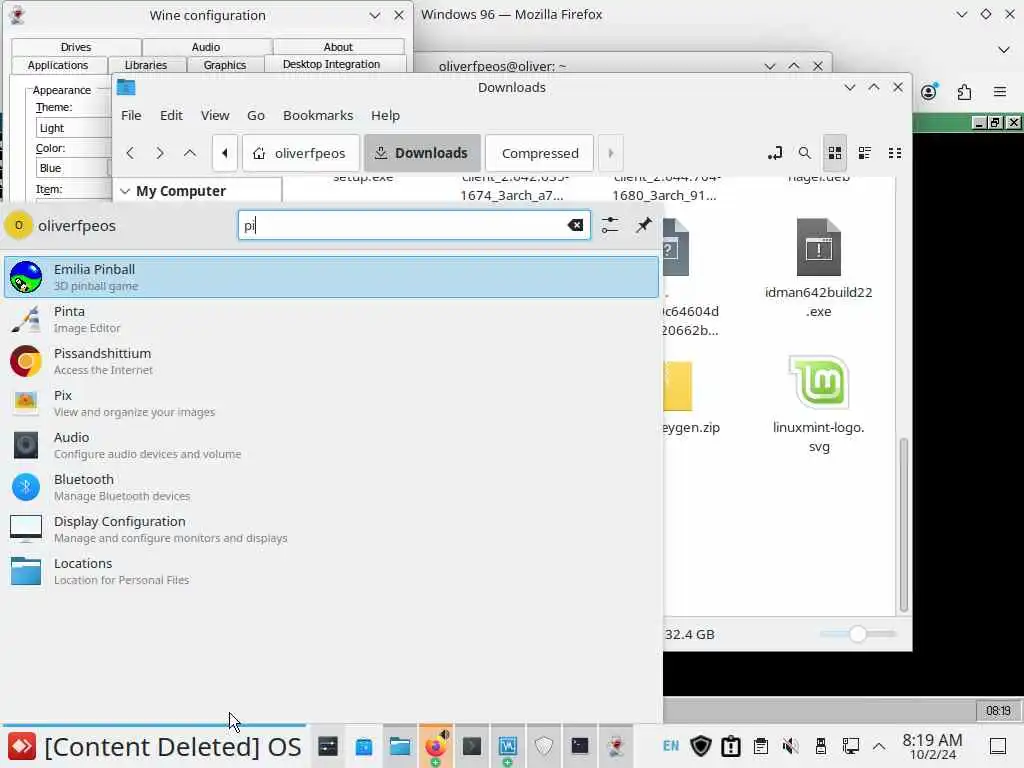Go up to parent folder
Image resolution: width=1024 pixels, height=768 pixels.
[x=190, y=153]
